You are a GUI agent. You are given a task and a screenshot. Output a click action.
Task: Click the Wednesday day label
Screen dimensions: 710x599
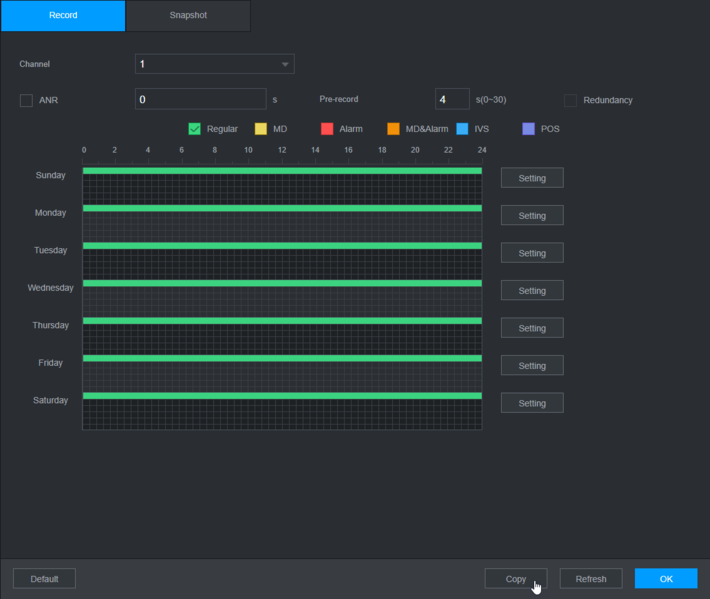pos(50,288)
